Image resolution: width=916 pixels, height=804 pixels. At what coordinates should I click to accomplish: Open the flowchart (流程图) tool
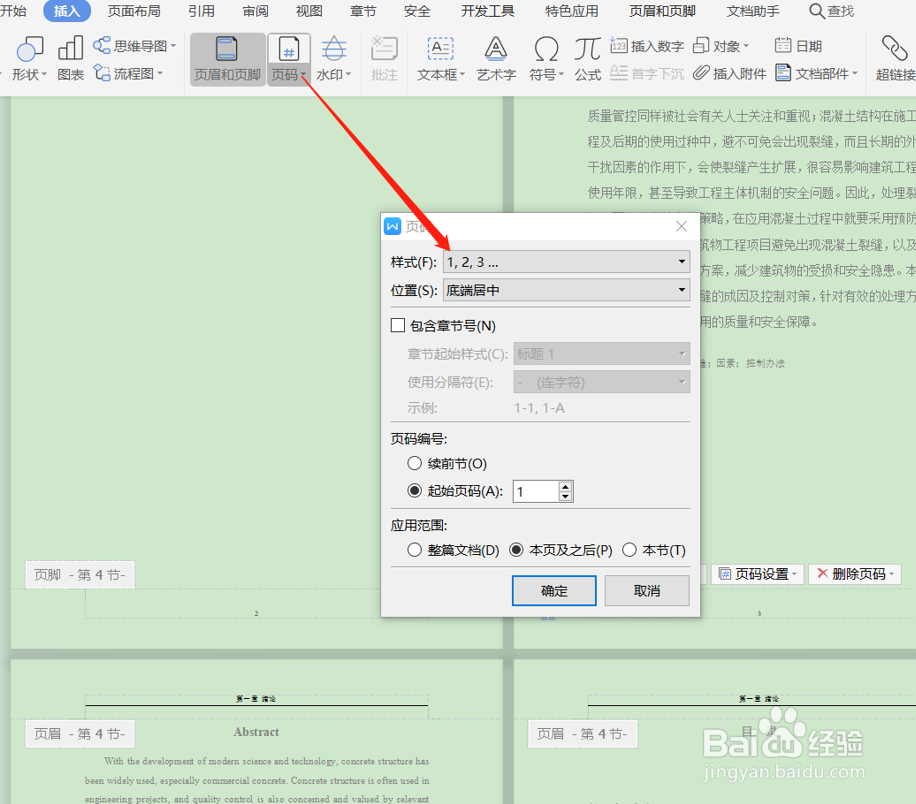click(129, 73)
